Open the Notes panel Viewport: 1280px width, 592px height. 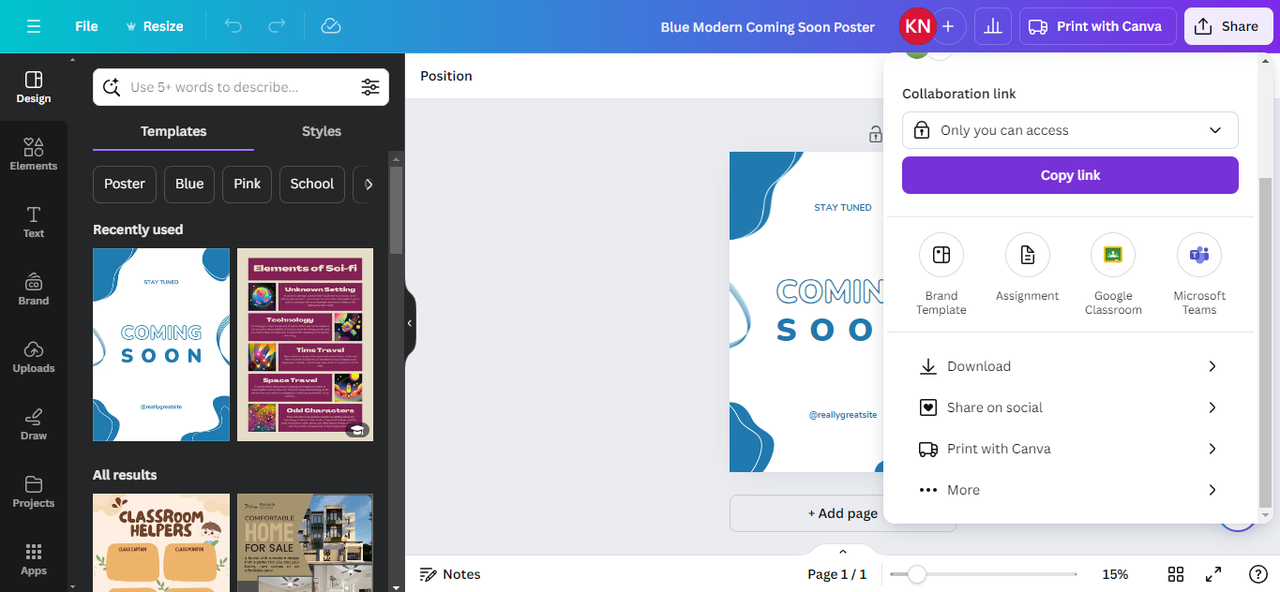(450, 574)
